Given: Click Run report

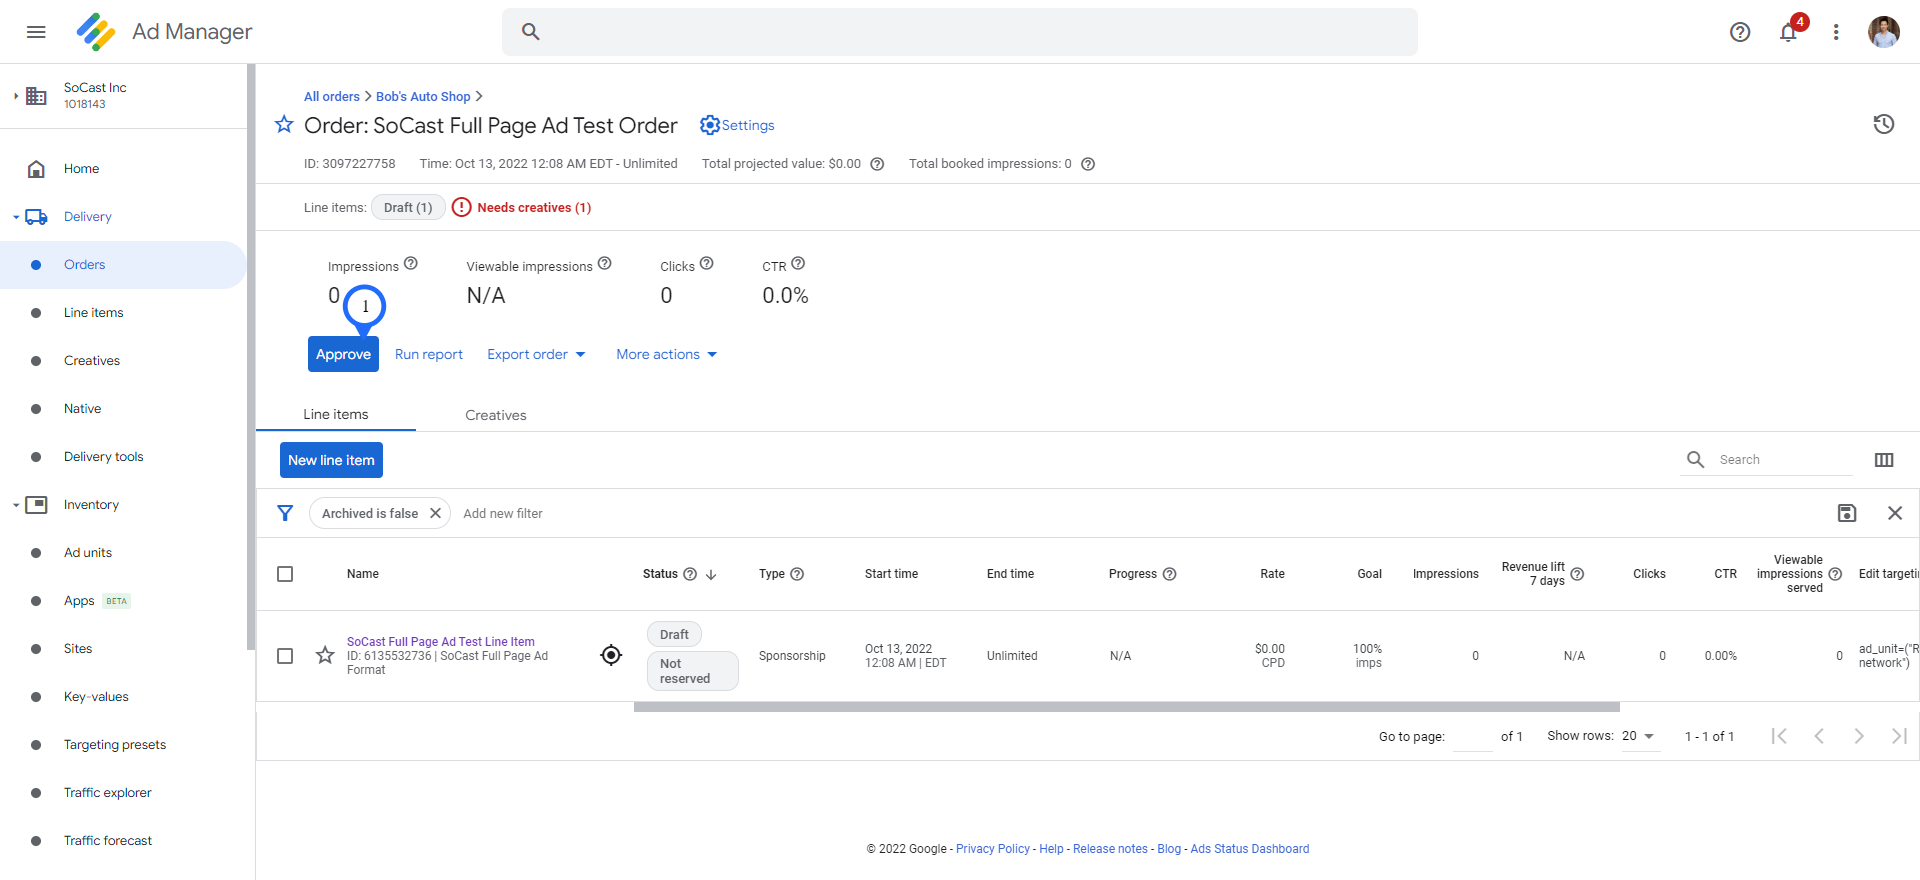Looking at the screenshot, I should coord(429,354).
